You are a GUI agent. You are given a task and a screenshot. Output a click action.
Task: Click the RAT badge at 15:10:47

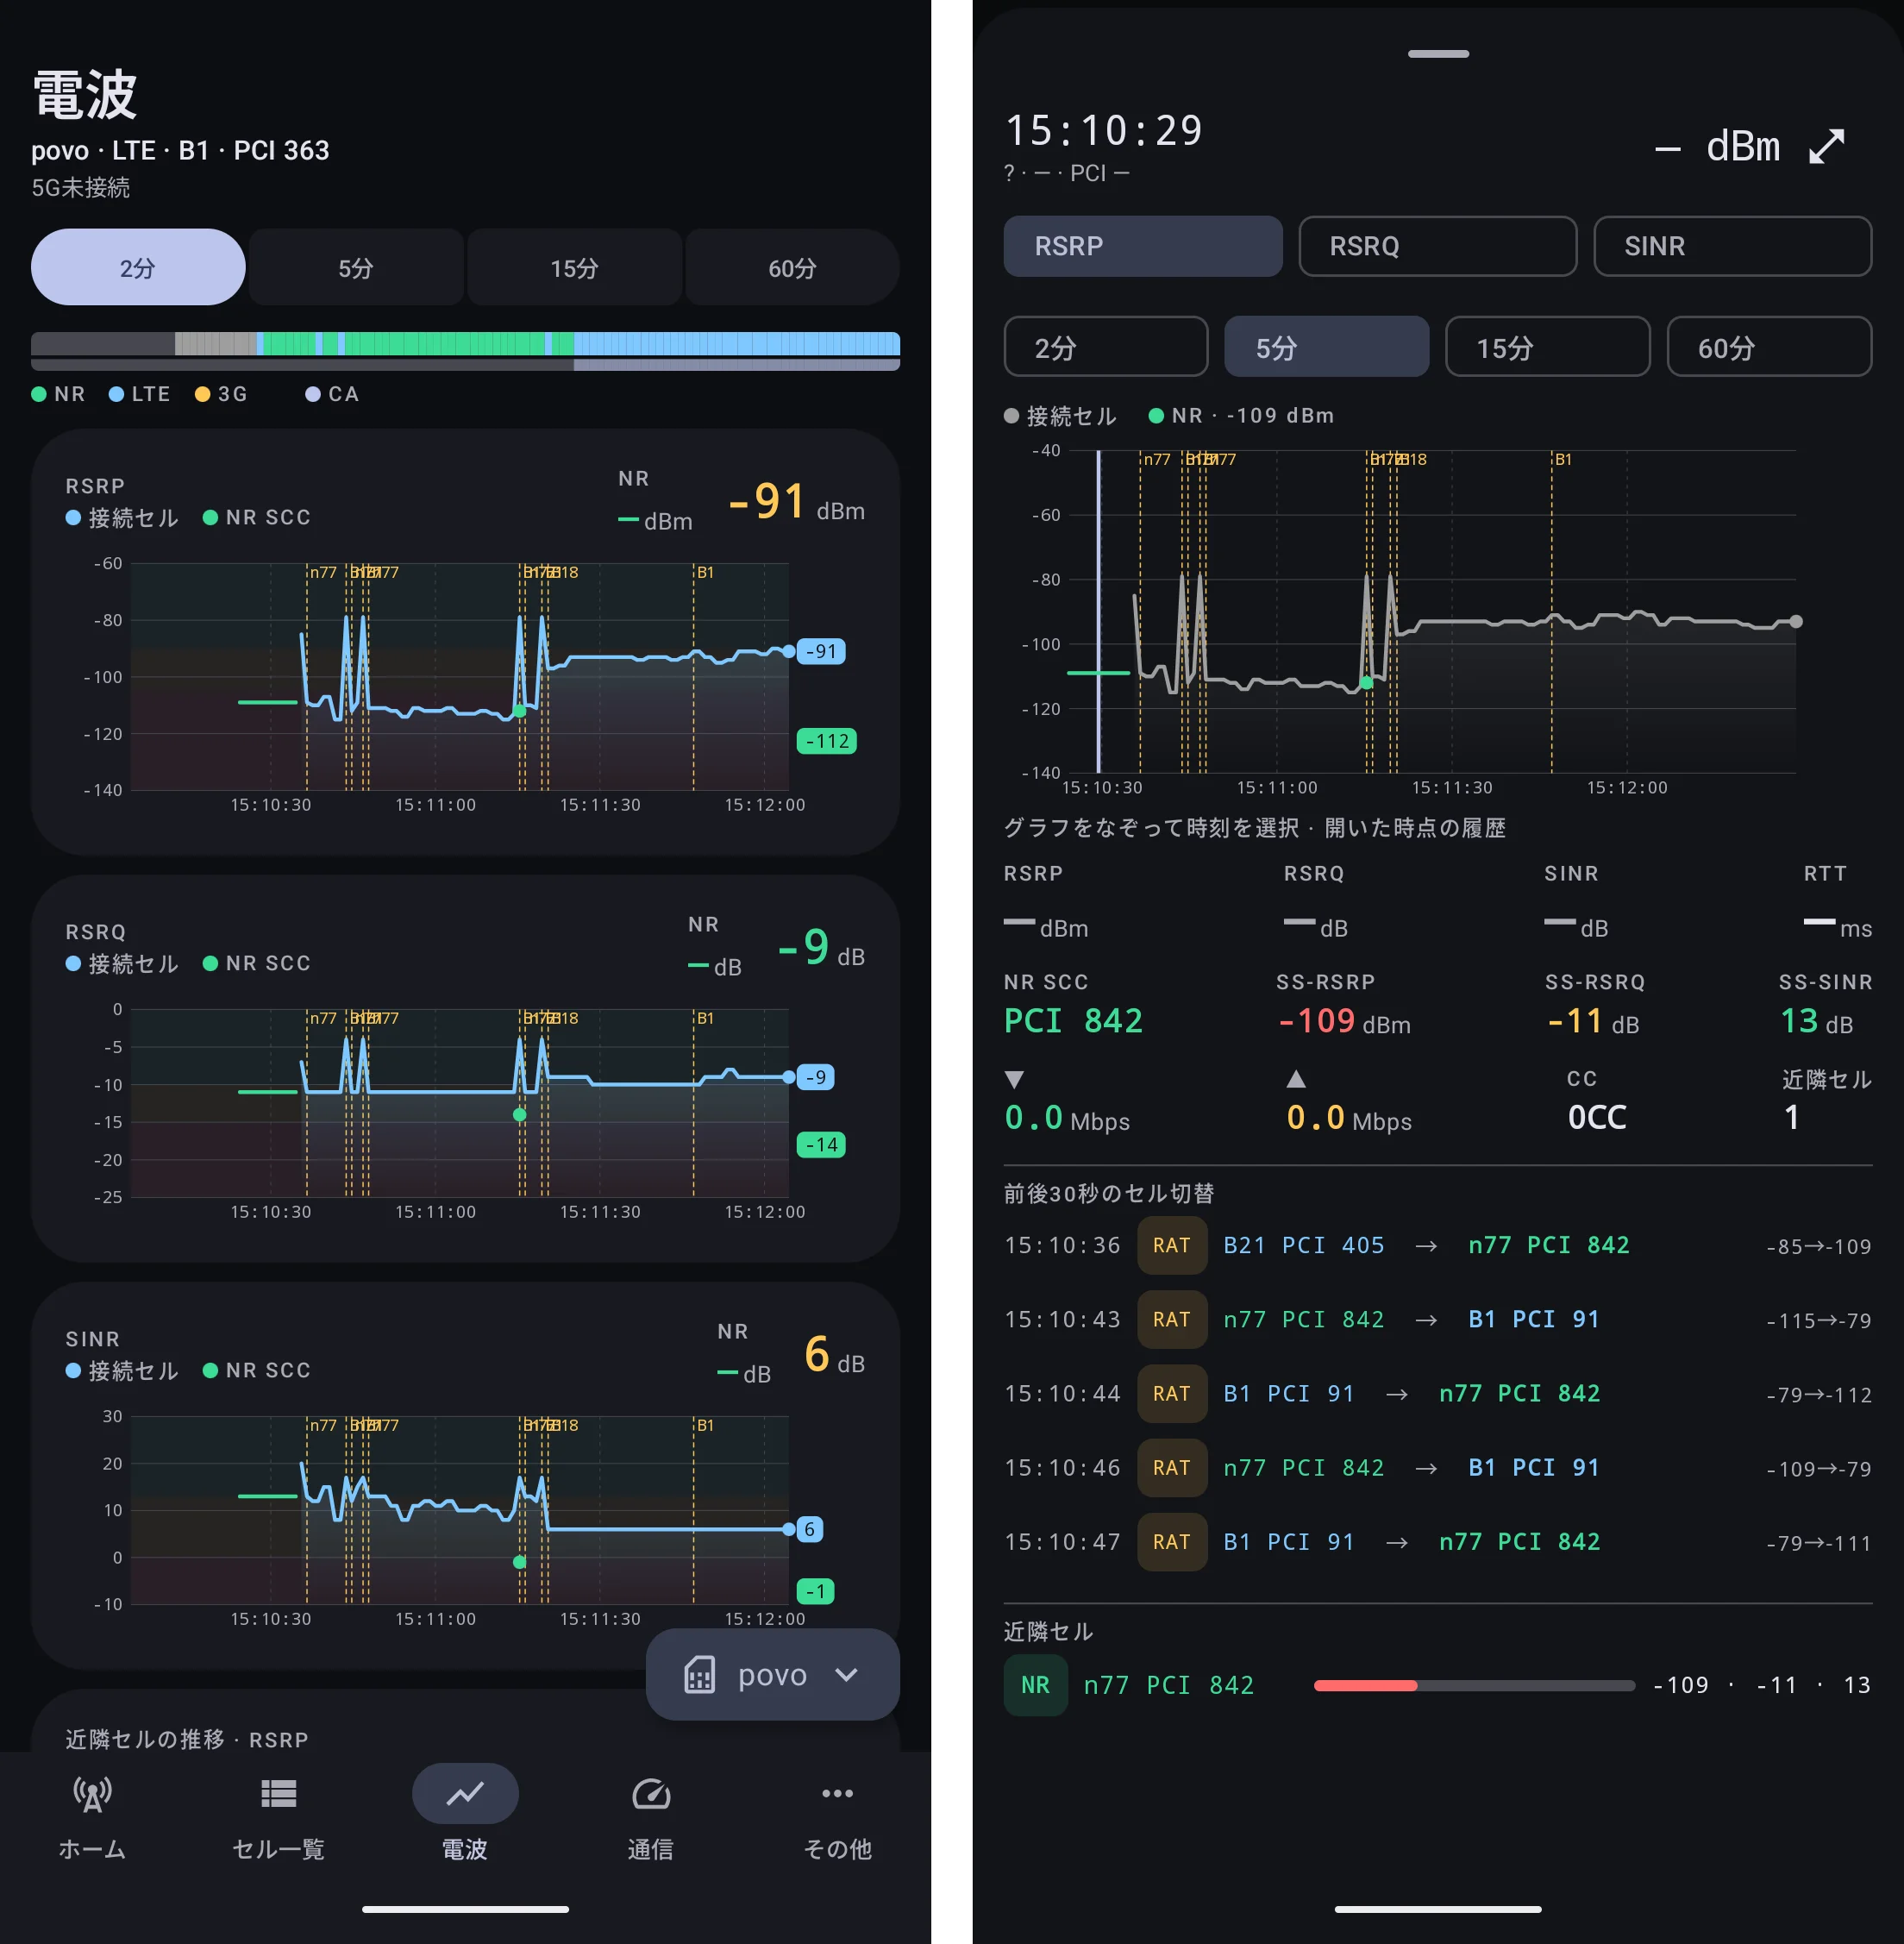1171,1541
